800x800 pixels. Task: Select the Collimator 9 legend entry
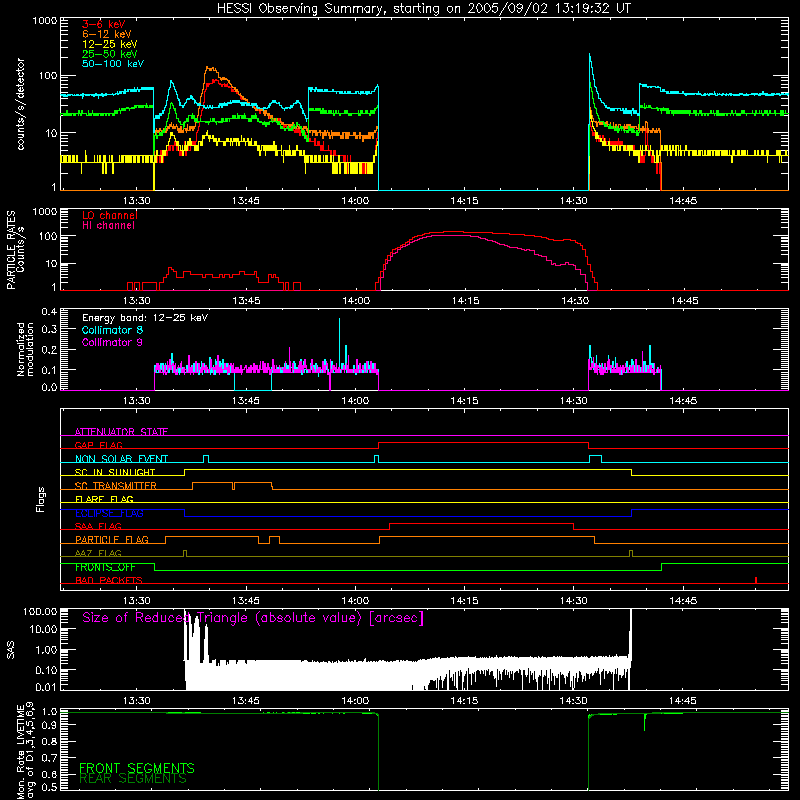112,342
